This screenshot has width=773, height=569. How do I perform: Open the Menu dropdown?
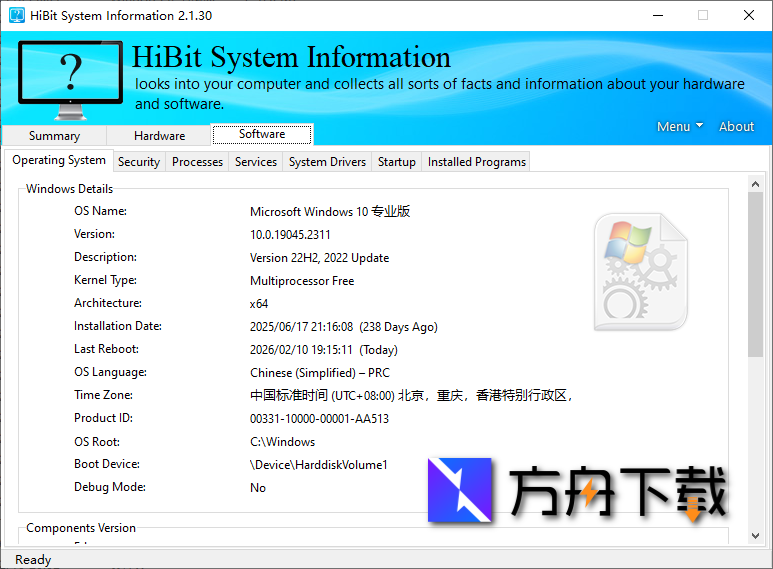[680, 127]
